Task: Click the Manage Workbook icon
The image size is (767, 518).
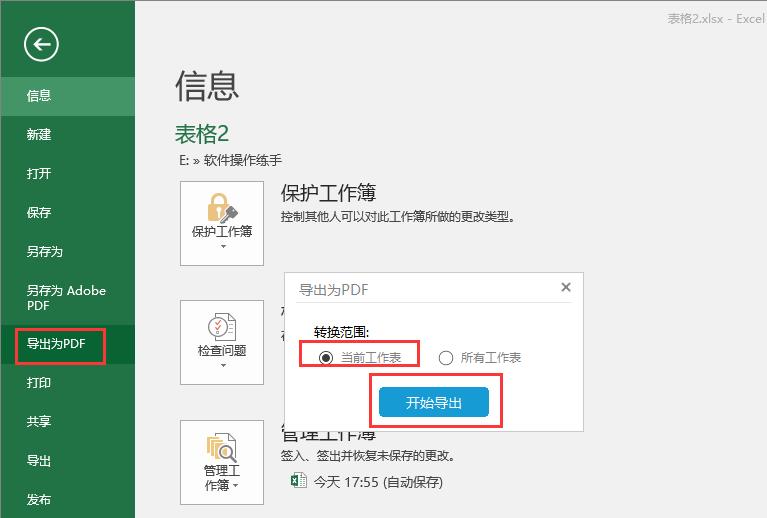Action: [221, 447]
